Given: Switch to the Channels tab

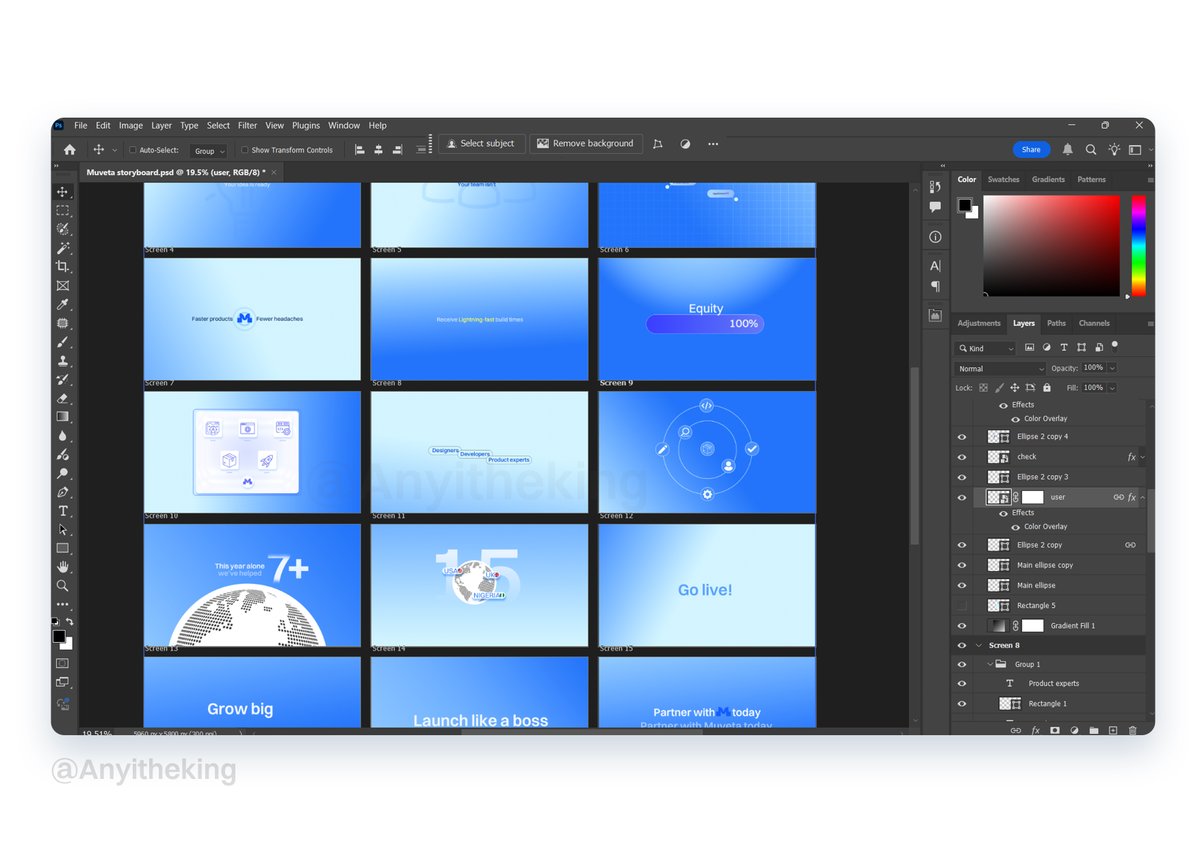Looking at the screenshot, I should click(1094, 323).
